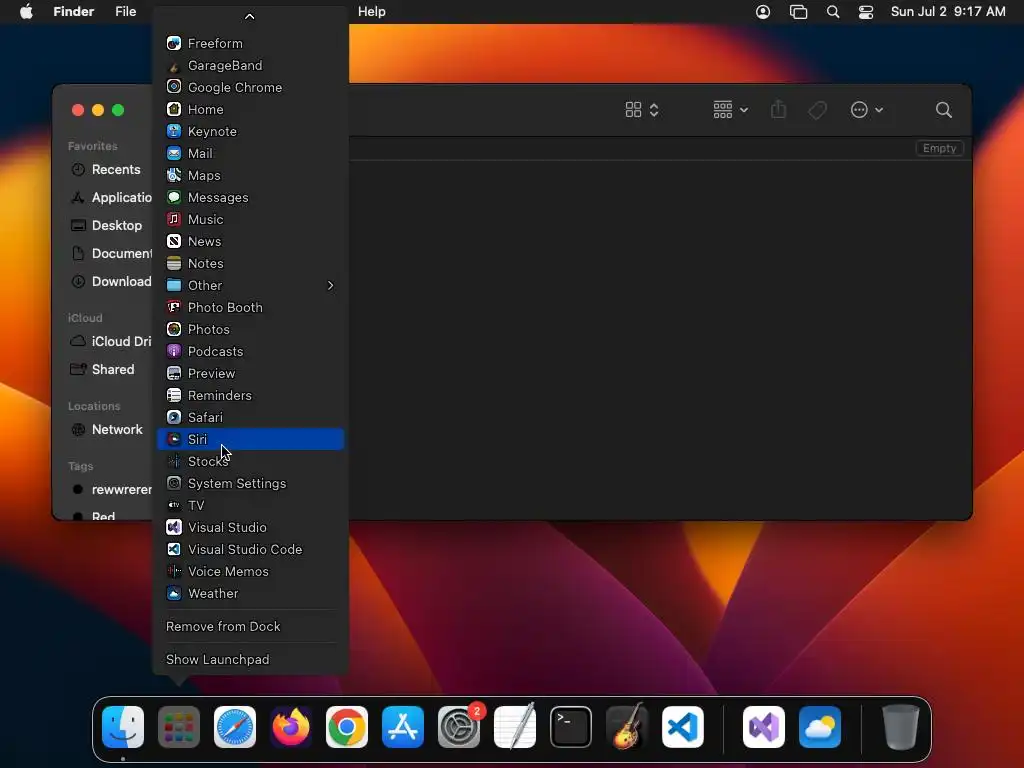1024x768 pixels.
Task: Select Maps in the list
Action: [x=251, y=176]
